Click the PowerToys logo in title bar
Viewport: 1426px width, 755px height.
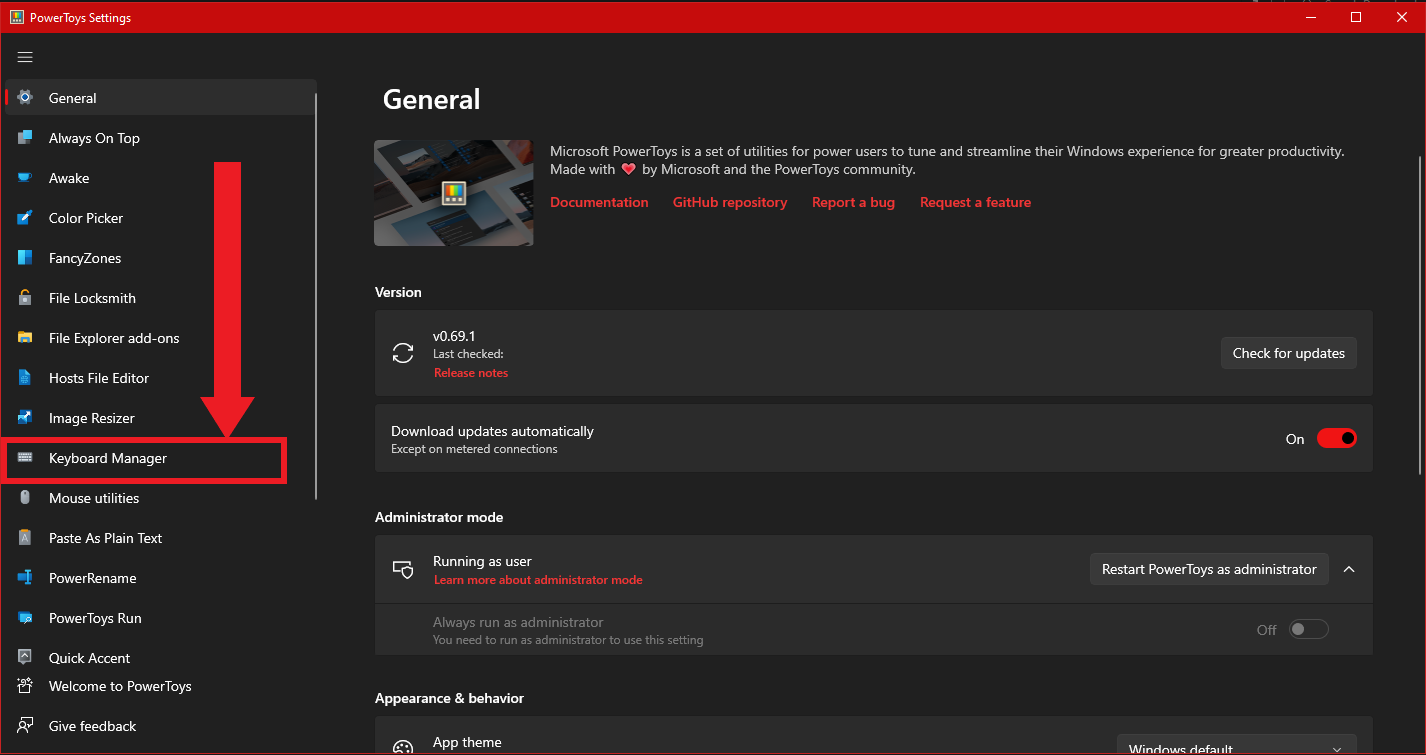[x=17, y=17]
